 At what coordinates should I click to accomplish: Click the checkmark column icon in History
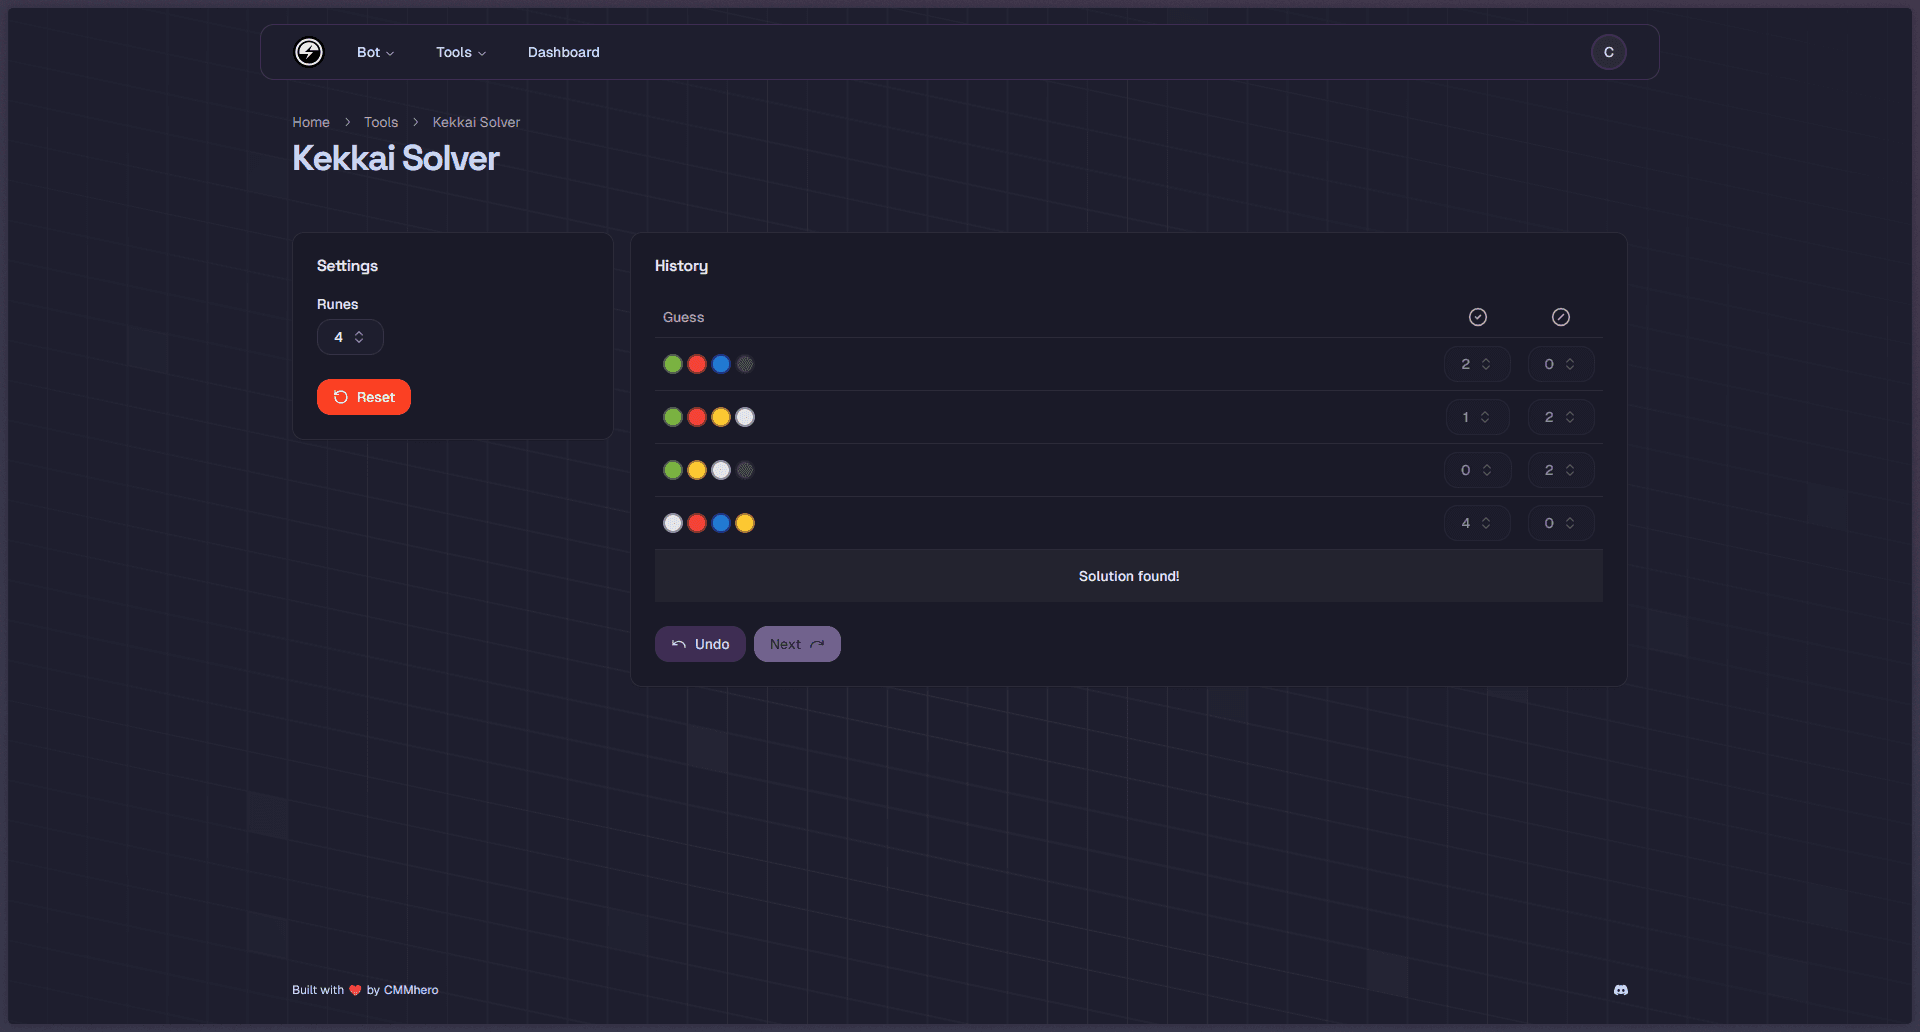click(x=1477, y=316)
